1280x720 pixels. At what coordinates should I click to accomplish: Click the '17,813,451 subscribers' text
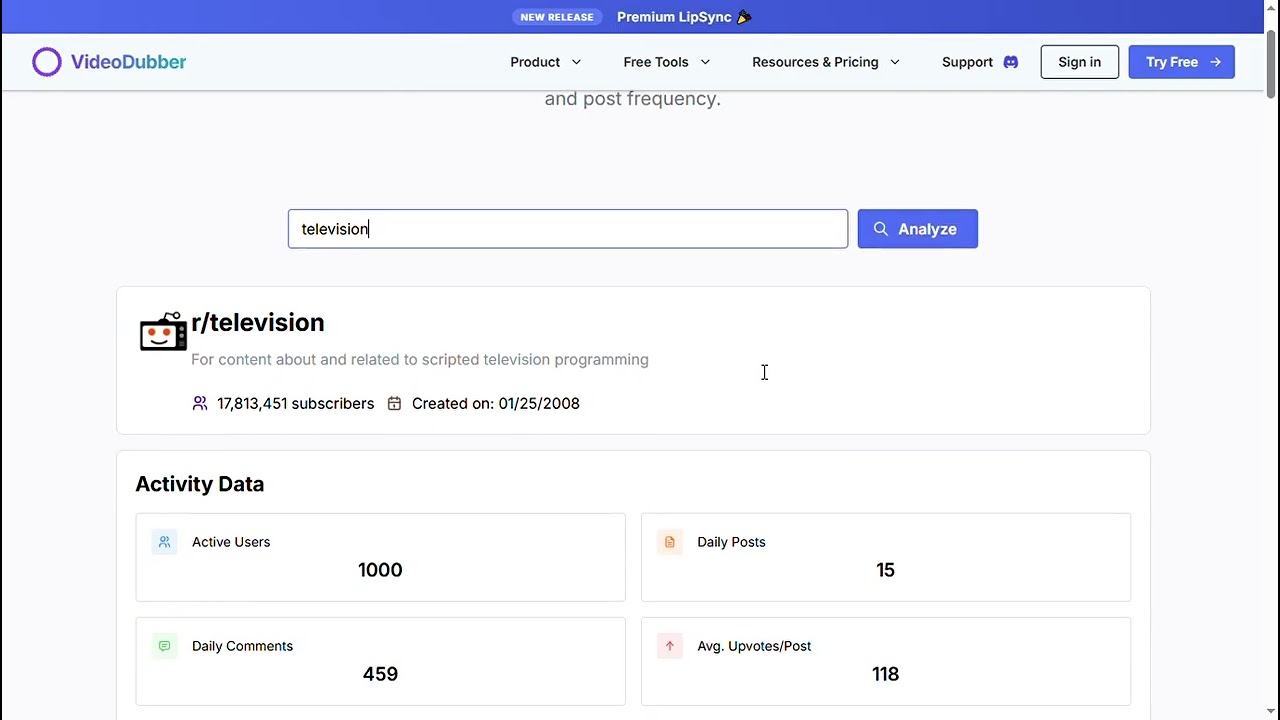click(296, 403)
